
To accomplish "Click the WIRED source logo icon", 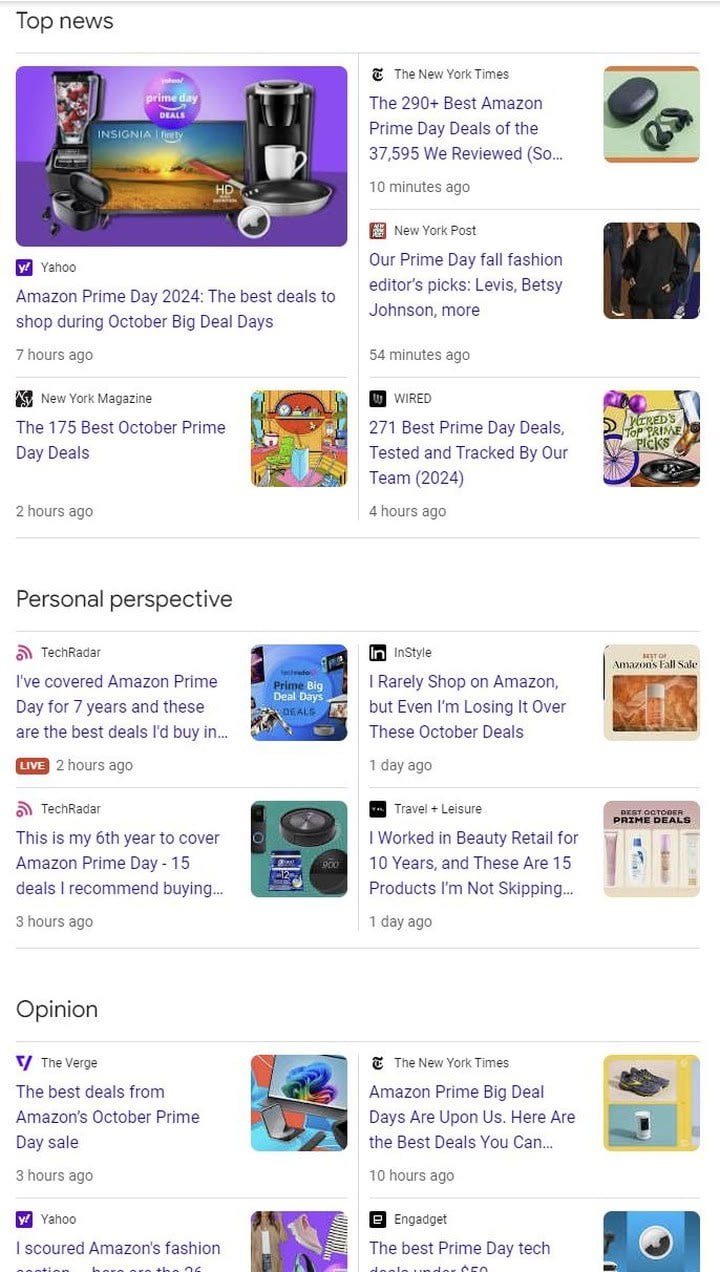I will coord(377,398).
